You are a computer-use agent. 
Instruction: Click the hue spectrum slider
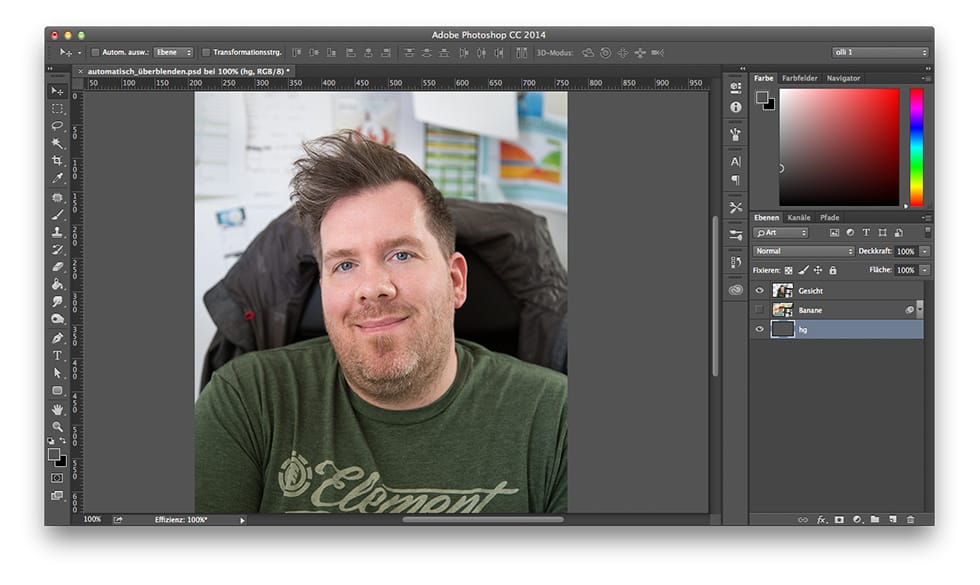pos(916,148)
